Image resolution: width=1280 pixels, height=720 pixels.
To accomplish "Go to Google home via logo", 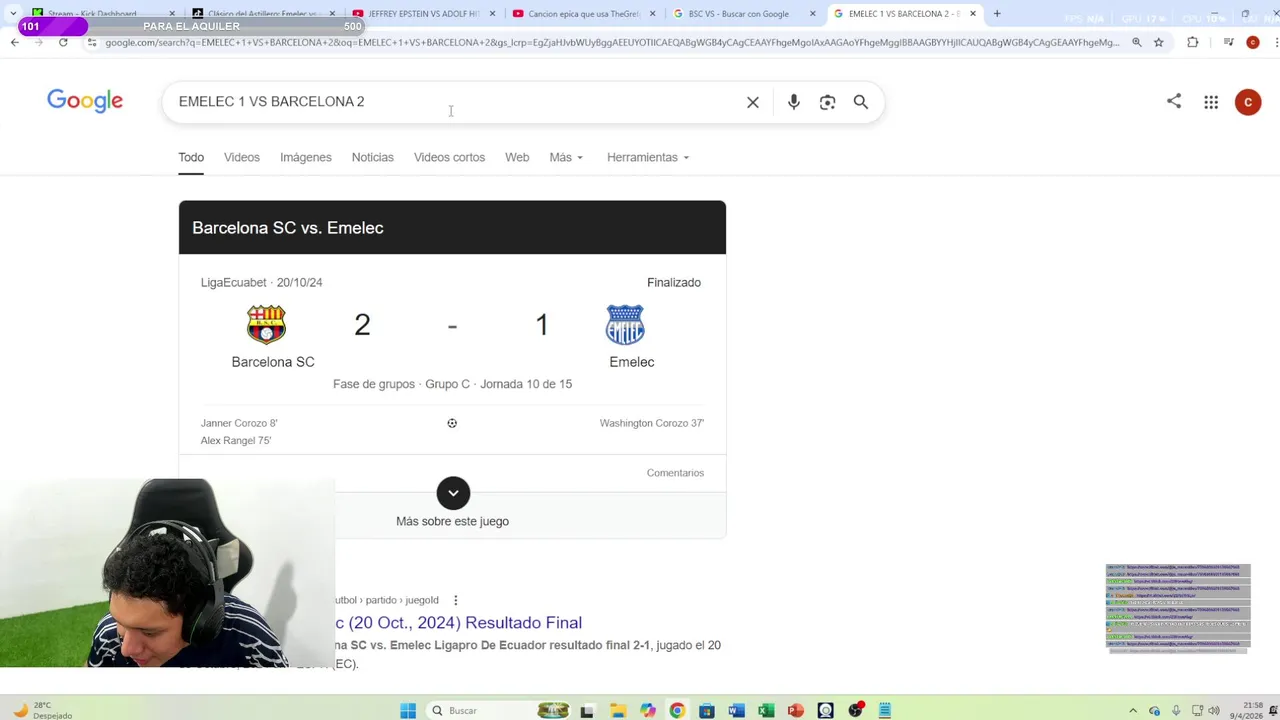I will [x=85, y=101].
